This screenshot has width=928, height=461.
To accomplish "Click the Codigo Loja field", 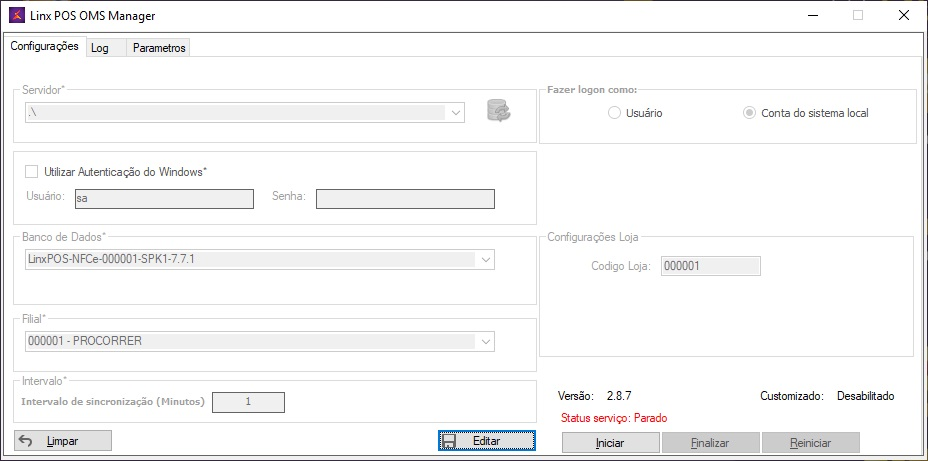I will pos(710,266).
